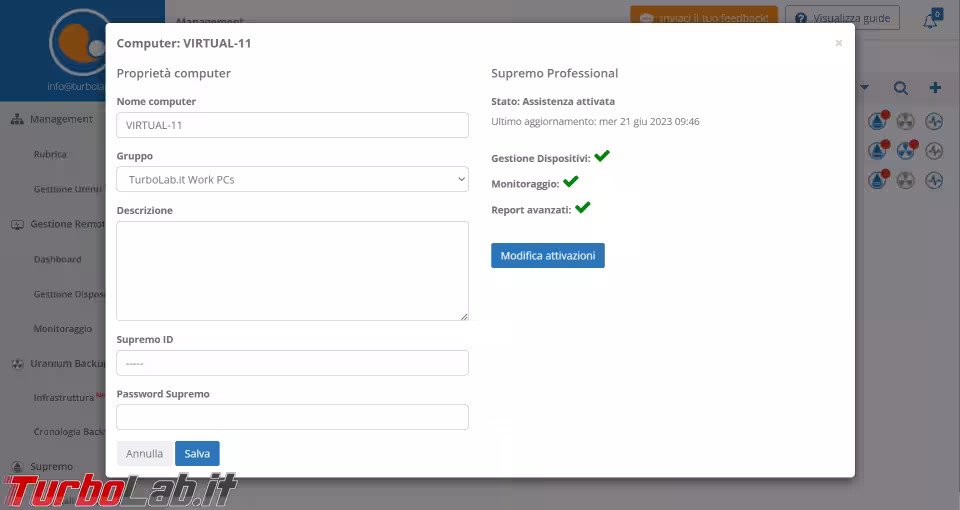
Task: Click the Supremo icon in first row
Action: [x=877, y=122]
